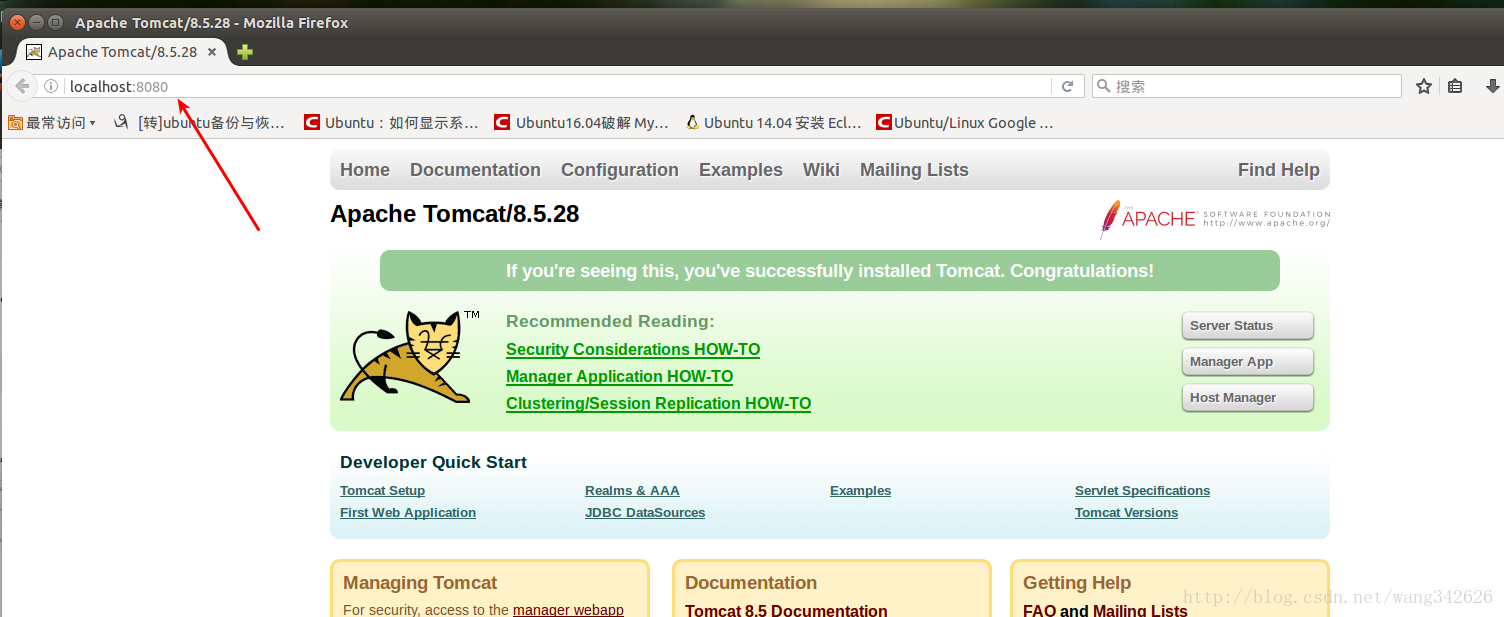This screenshot has height=617, width=1504.
Task: Open the Servlet Specifications link
Action: 1142,491
